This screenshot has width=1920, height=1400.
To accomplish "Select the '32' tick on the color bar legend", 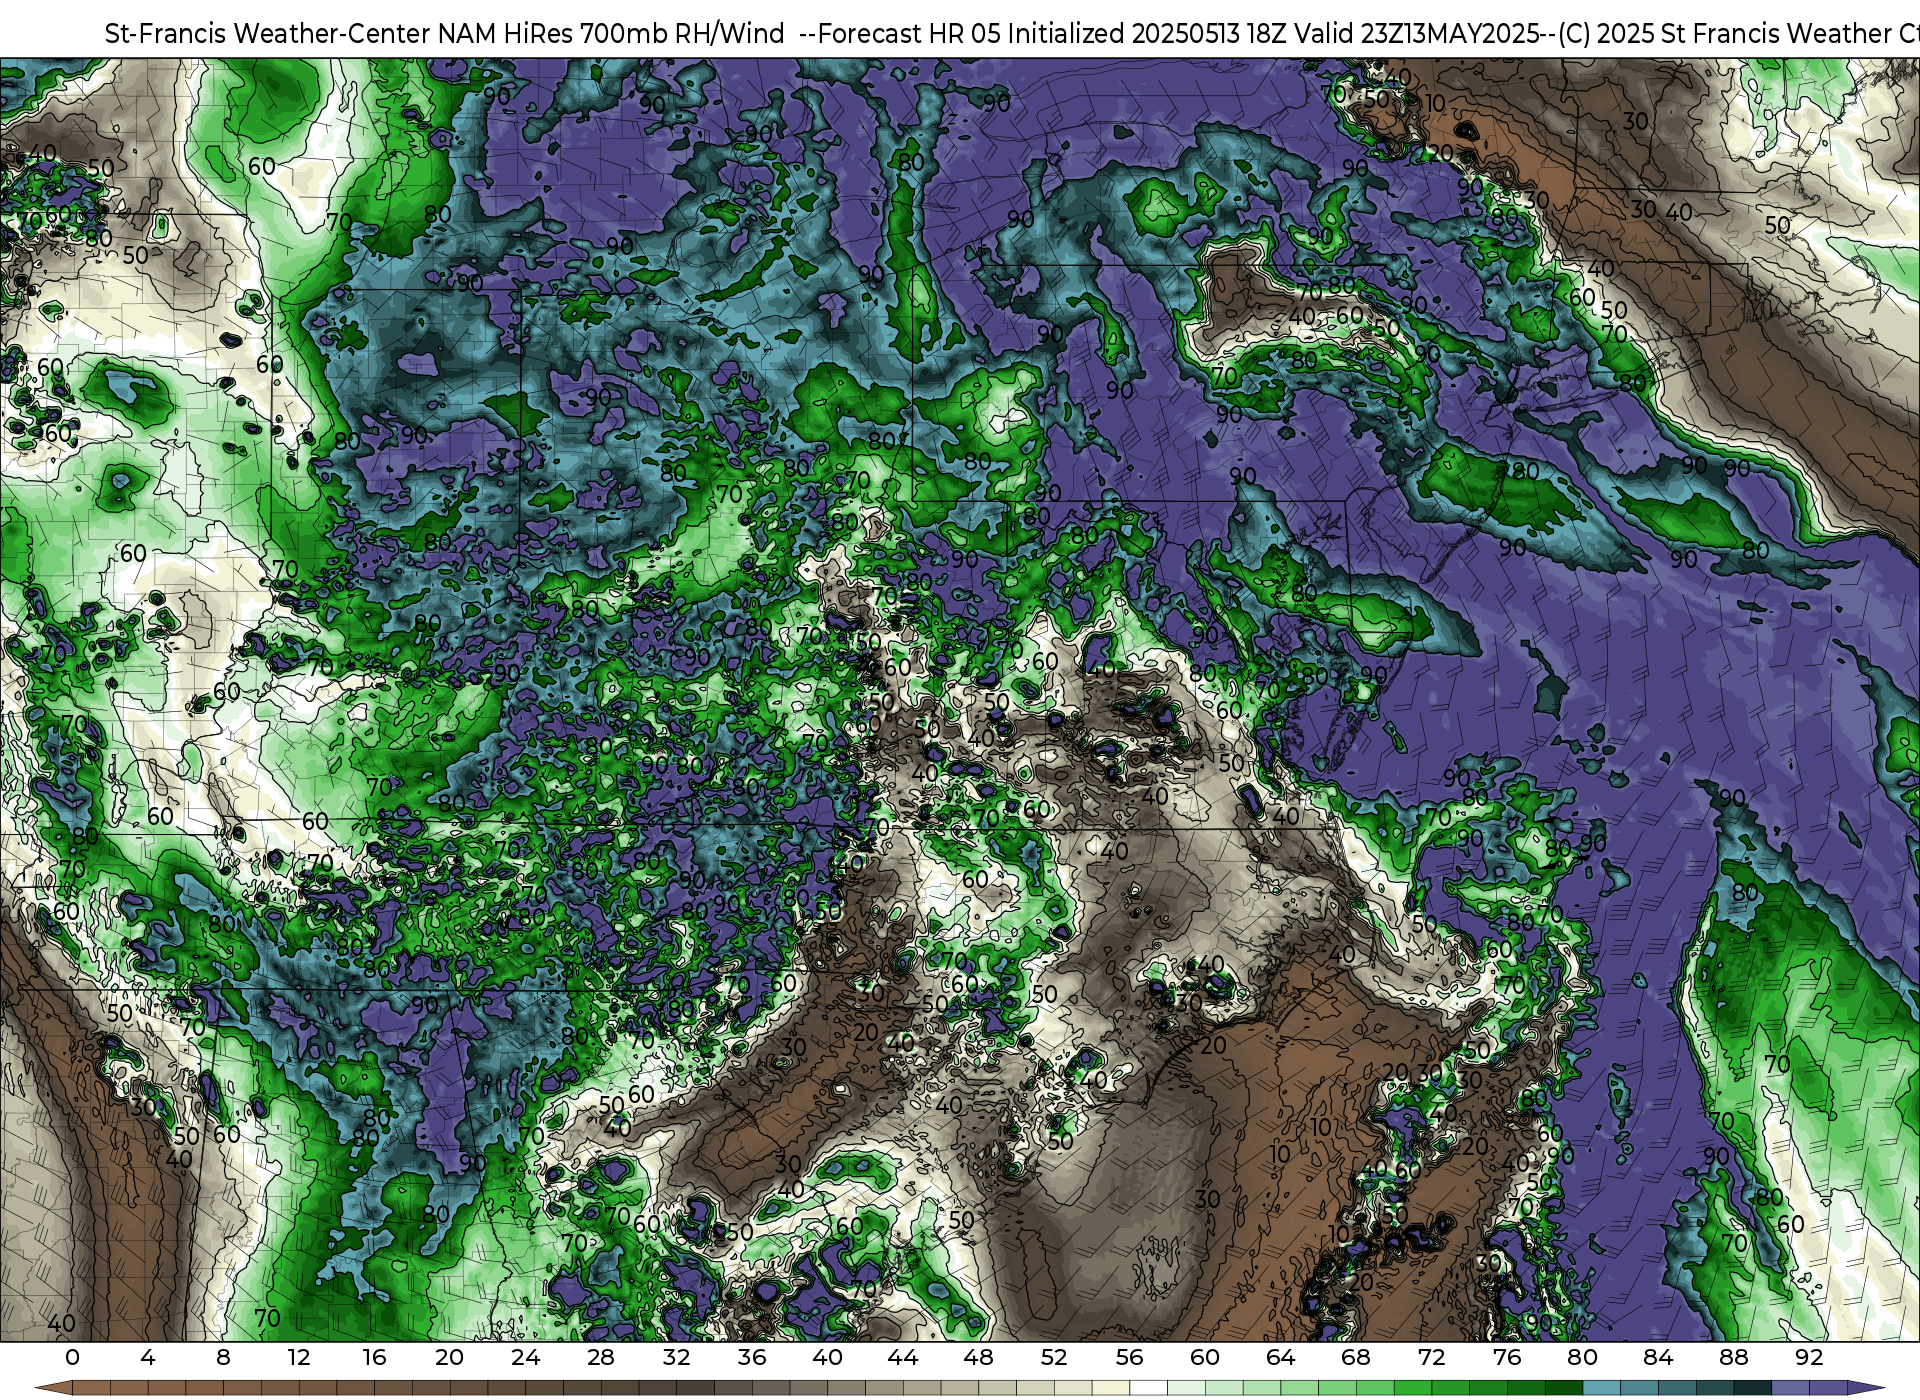I will 676,1357.
